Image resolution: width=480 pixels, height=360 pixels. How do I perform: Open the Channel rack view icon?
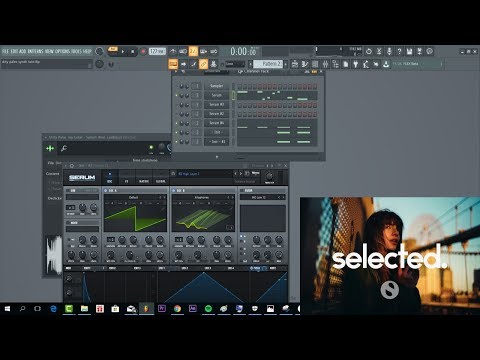point(315,64)
